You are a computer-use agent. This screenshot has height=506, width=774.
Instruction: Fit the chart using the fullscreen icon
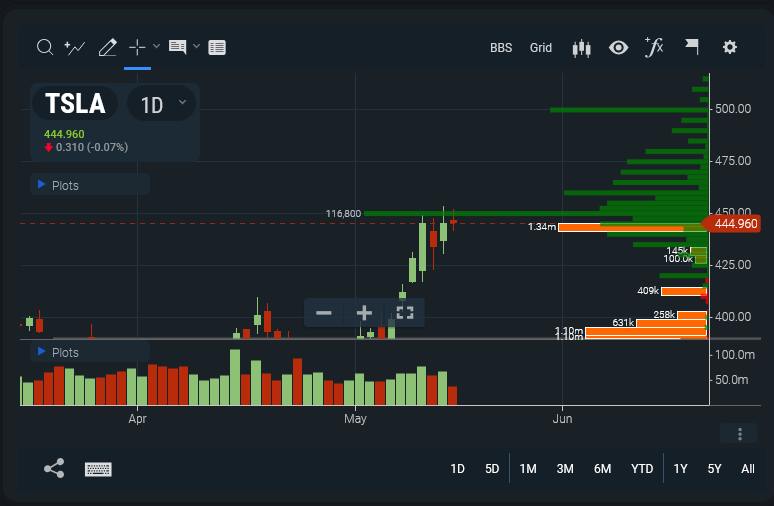tap(405, 312)
